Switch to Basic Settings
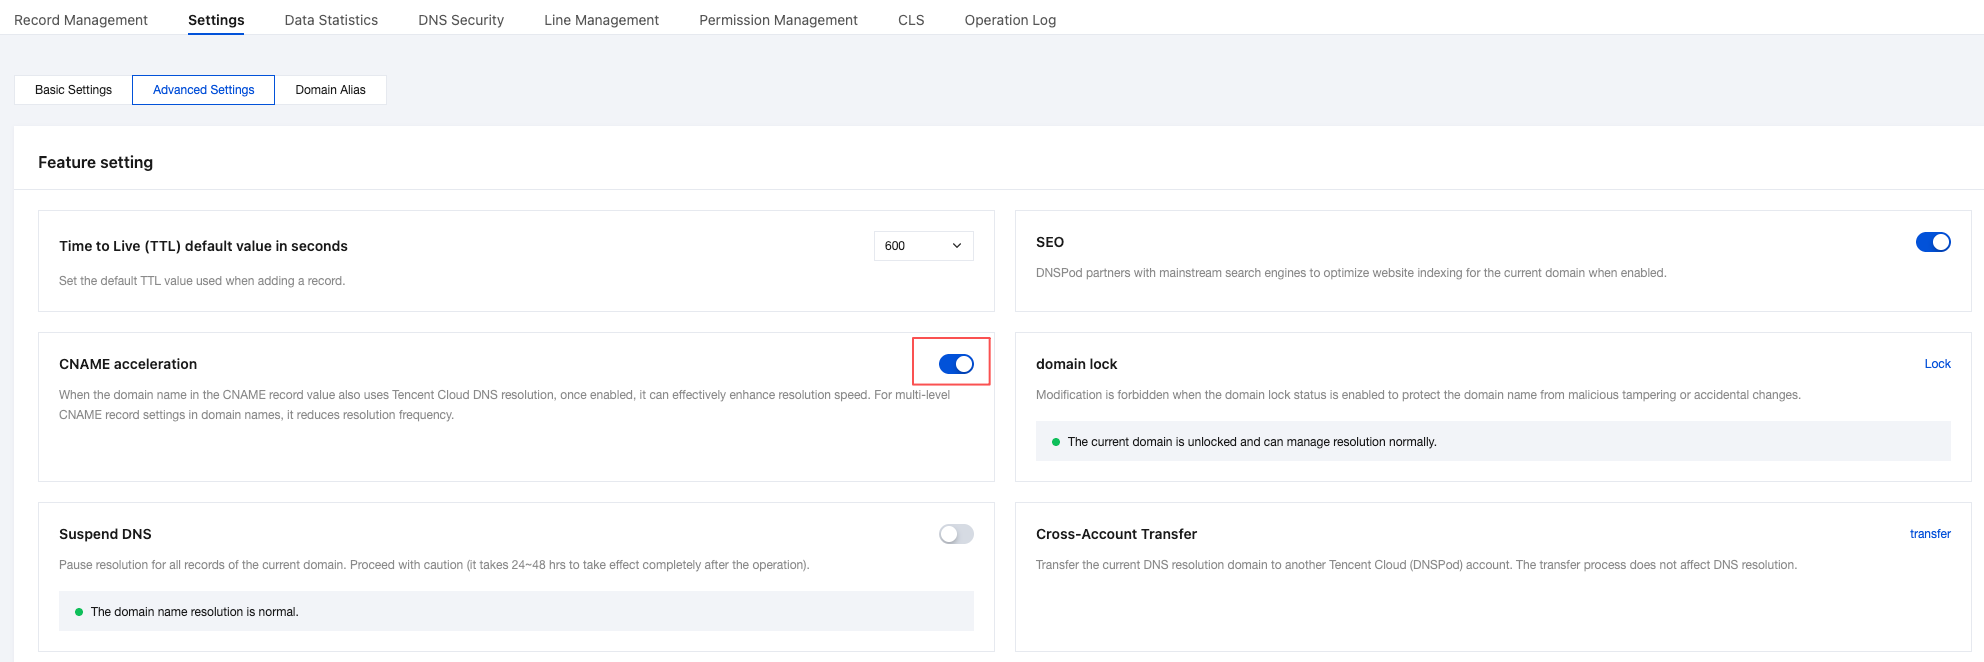Screen dimensions: 1984x662 pyautogui.click(x=73, y=90)
